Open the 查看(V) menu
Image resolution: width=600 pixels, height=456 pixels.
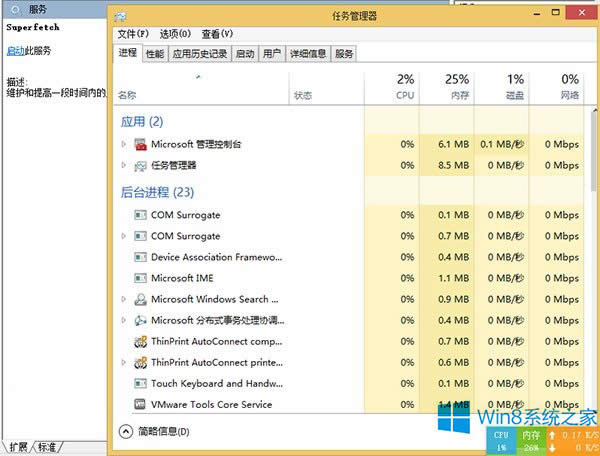tap(217, 34)
